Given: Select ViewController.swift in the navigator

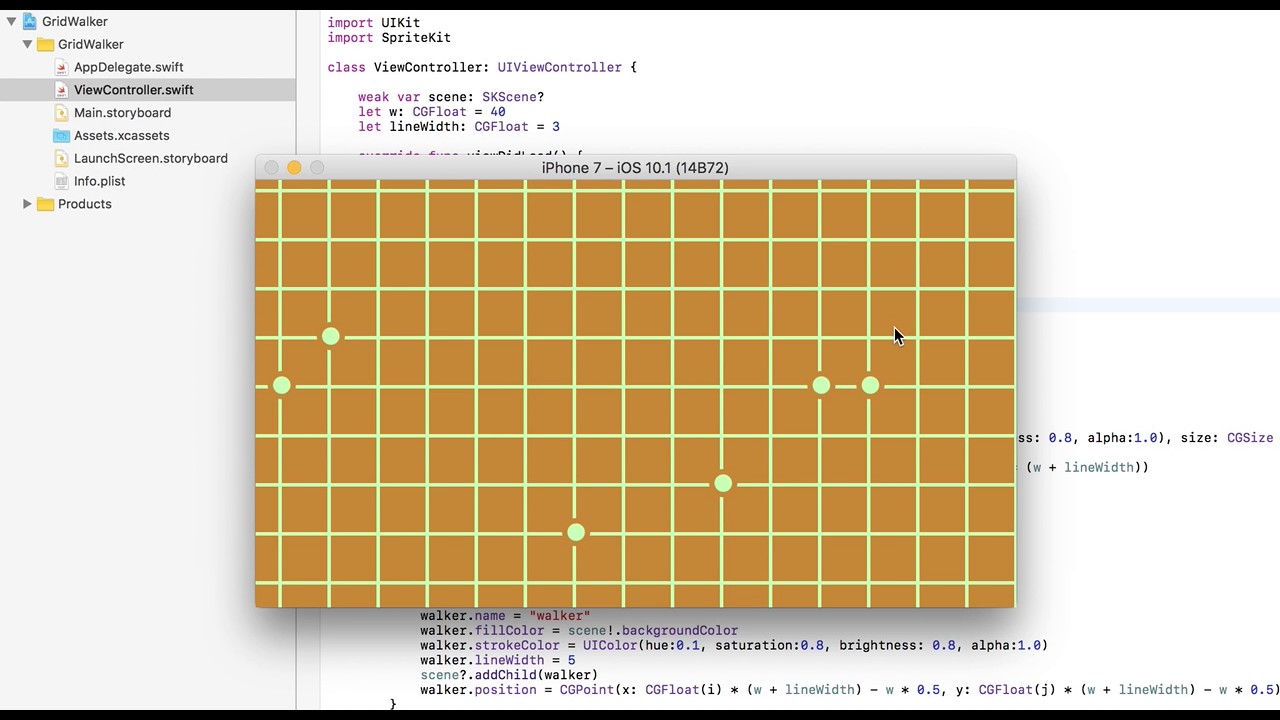Looking at the screenshot, I should 134,90.
